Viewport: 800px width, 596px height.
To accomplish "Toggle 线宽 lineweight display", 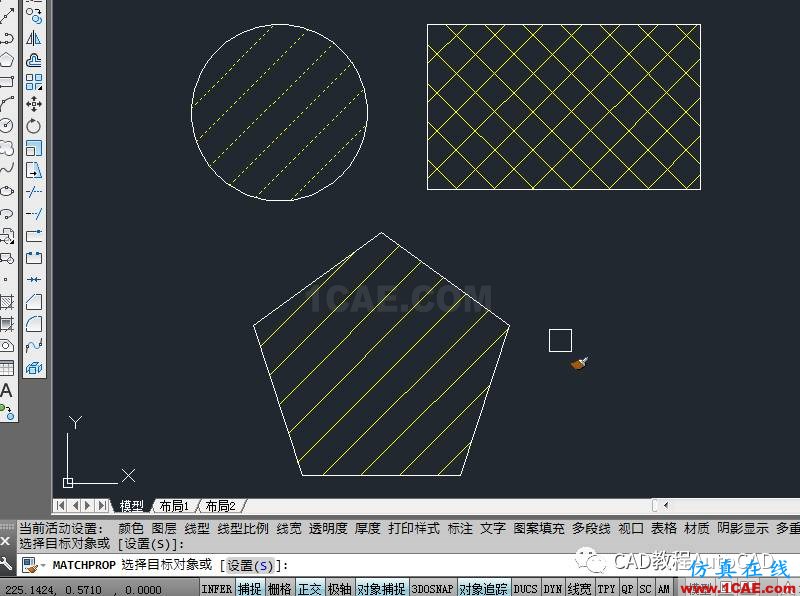I will [580, 588].
